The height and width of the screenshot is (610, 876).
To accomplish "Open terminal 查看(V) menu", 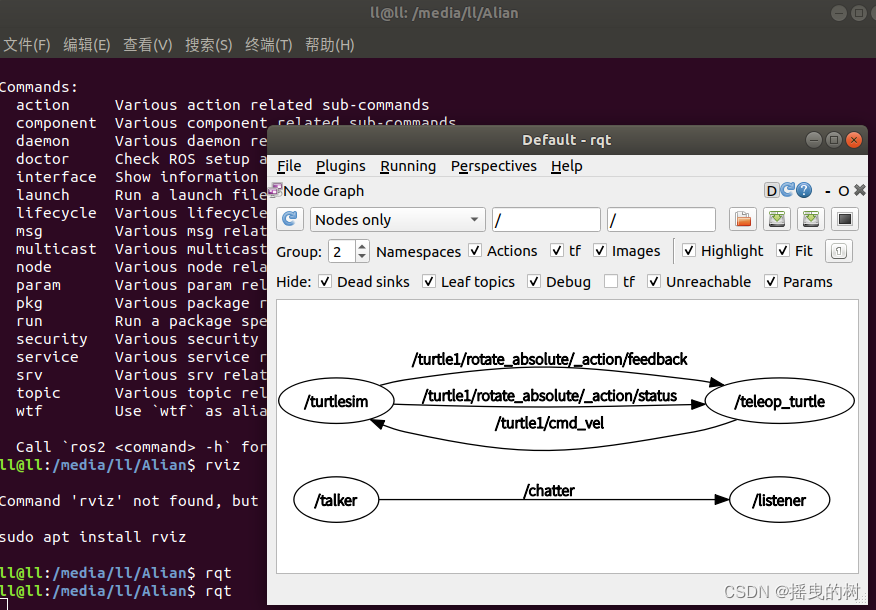I will tap(147, 45).
